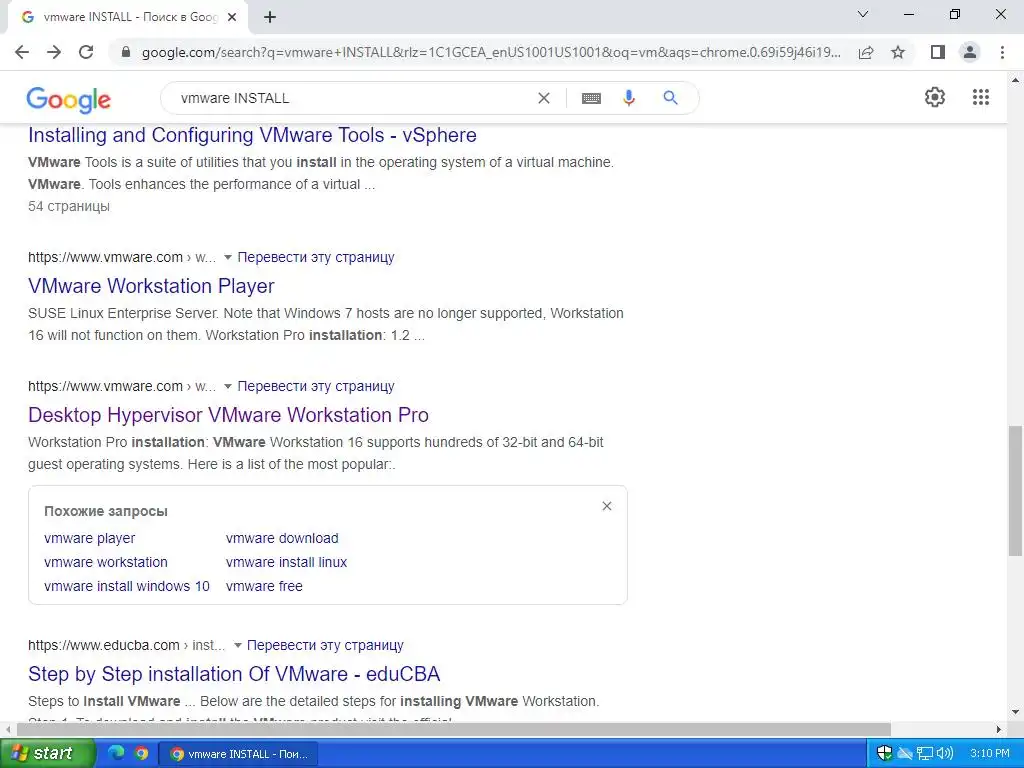This screenshot has width=1024, height=768.
Task: Click the scroll up arrow
Action: 1015,80
